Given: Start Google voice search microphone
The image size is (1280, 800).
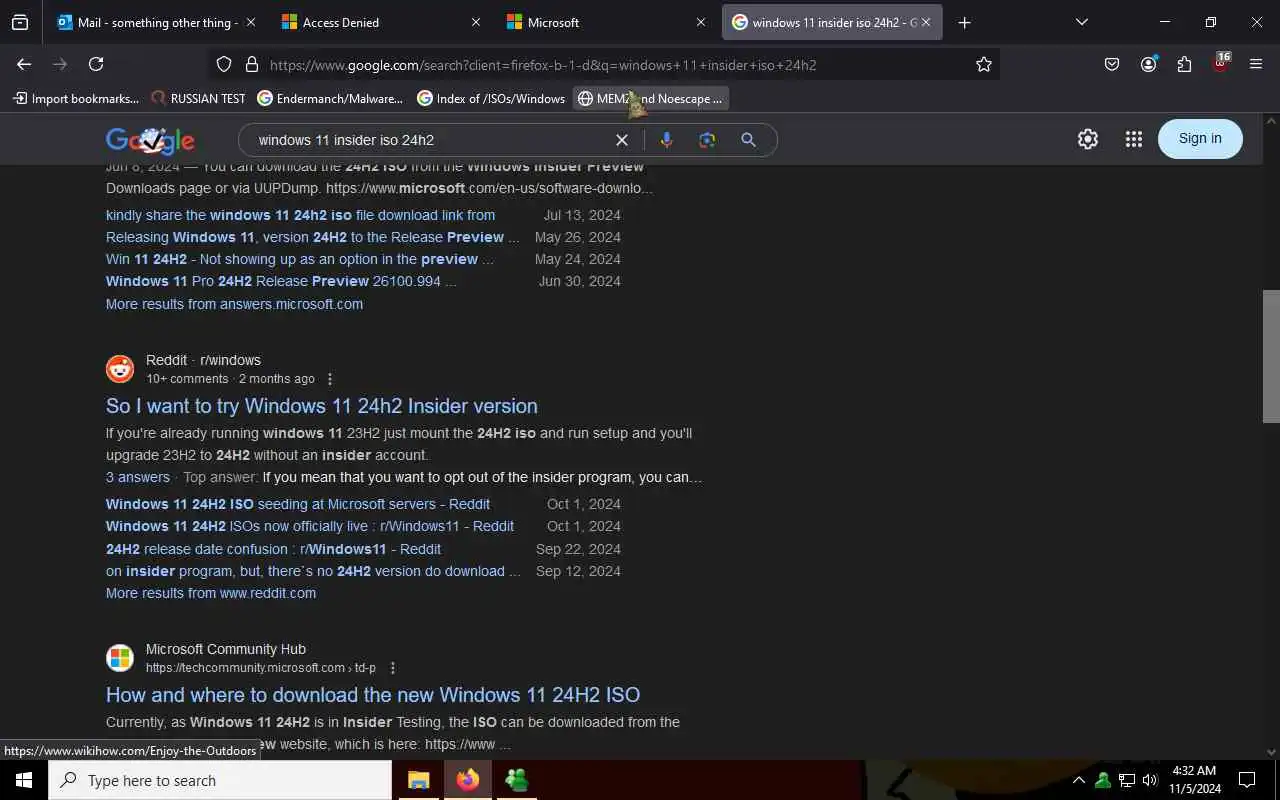Looking at the screenshot, I should click(x=666, y=140).
